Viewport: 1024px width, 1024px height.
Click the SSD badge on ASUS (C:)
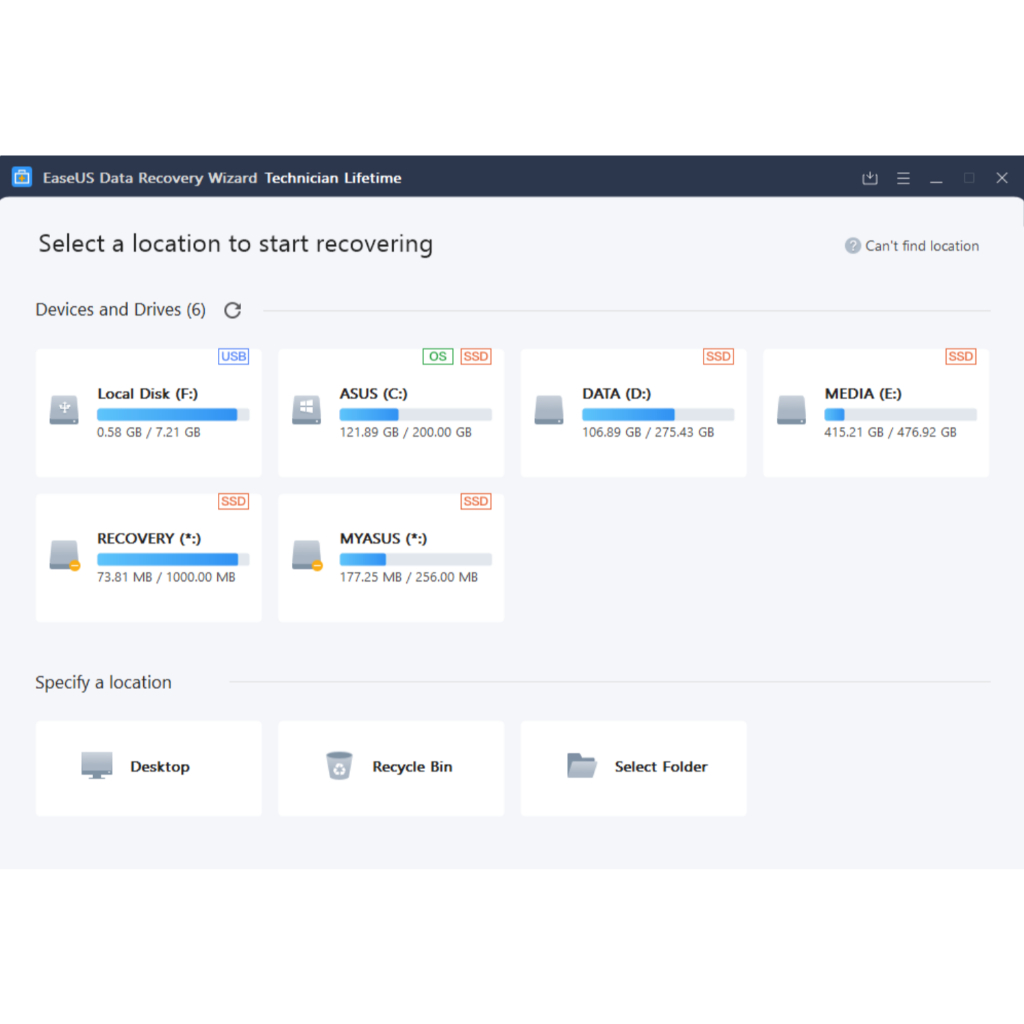pos(475,356)
